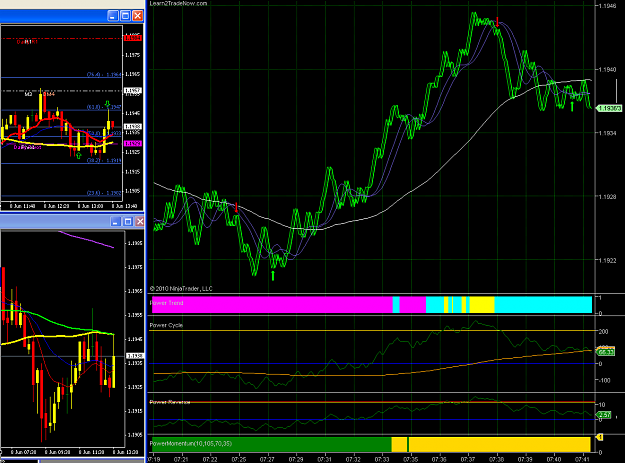625x463 pixels.
Task: Click the hollow green down arrow in top-left chart
Action: point(107,105)
